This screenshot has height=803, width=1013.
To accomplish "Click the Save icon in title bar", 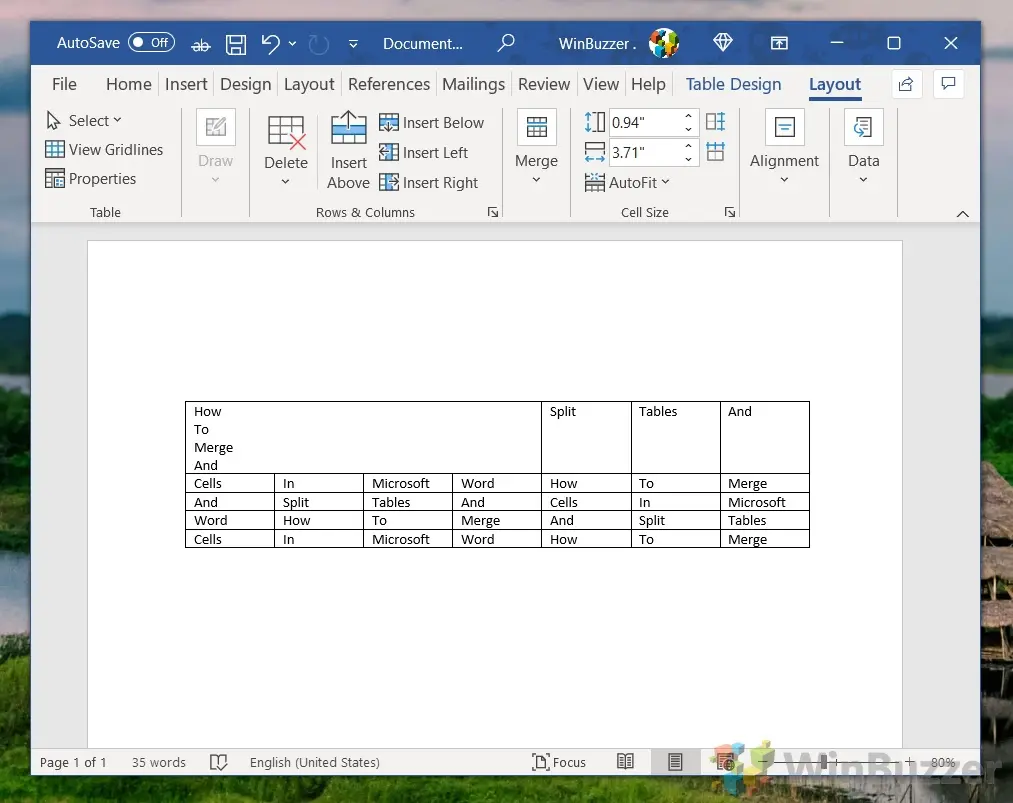I will (x=236, y=43).
